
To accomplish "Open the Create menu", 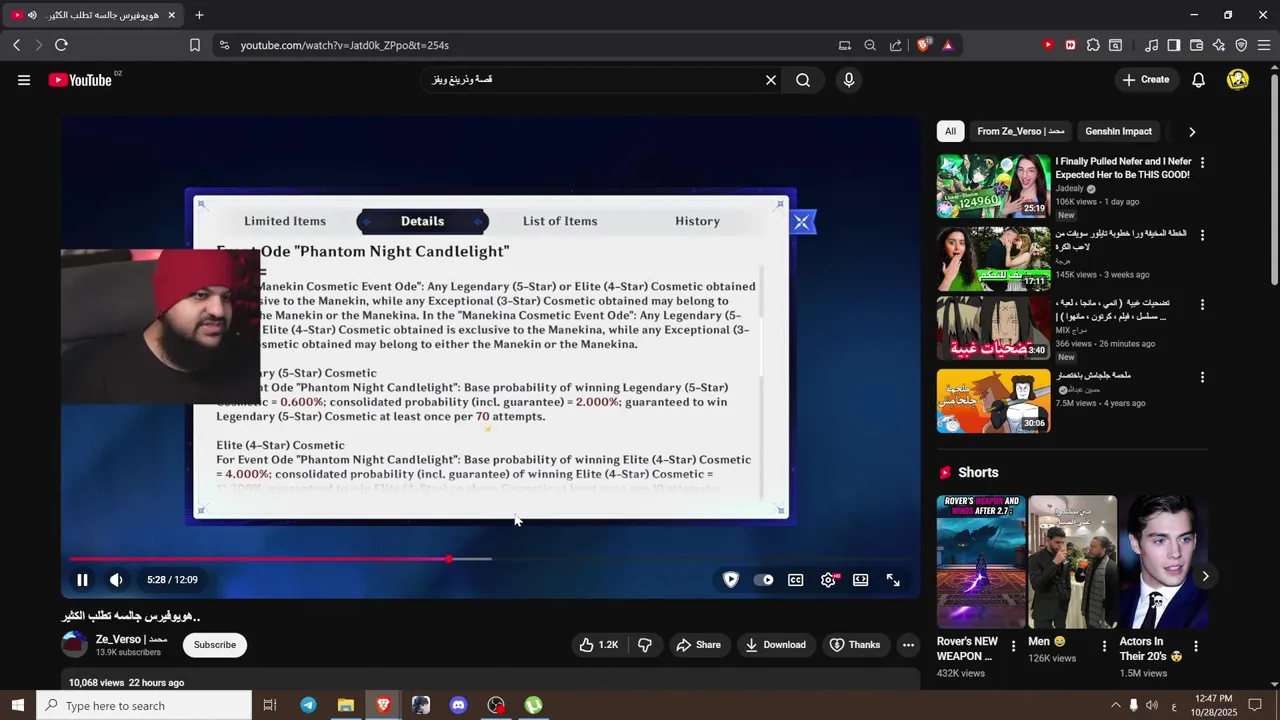I will pyautogui.click(x=1146, y=80).
